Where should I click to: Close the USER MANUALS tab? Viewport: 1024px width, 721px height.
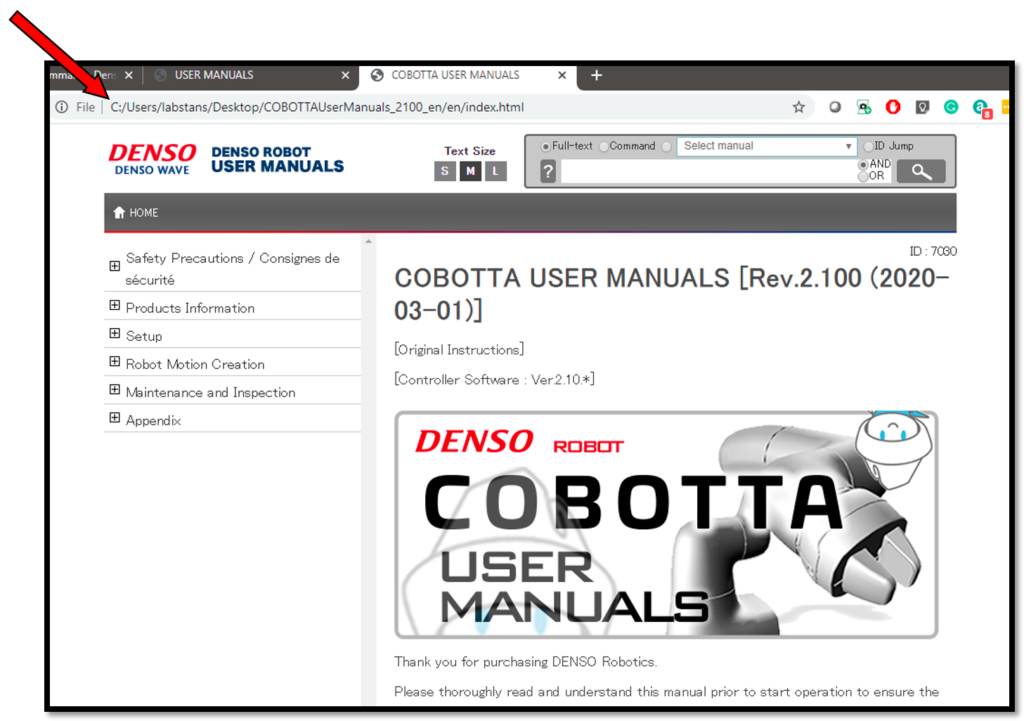[x=345, y=75]
